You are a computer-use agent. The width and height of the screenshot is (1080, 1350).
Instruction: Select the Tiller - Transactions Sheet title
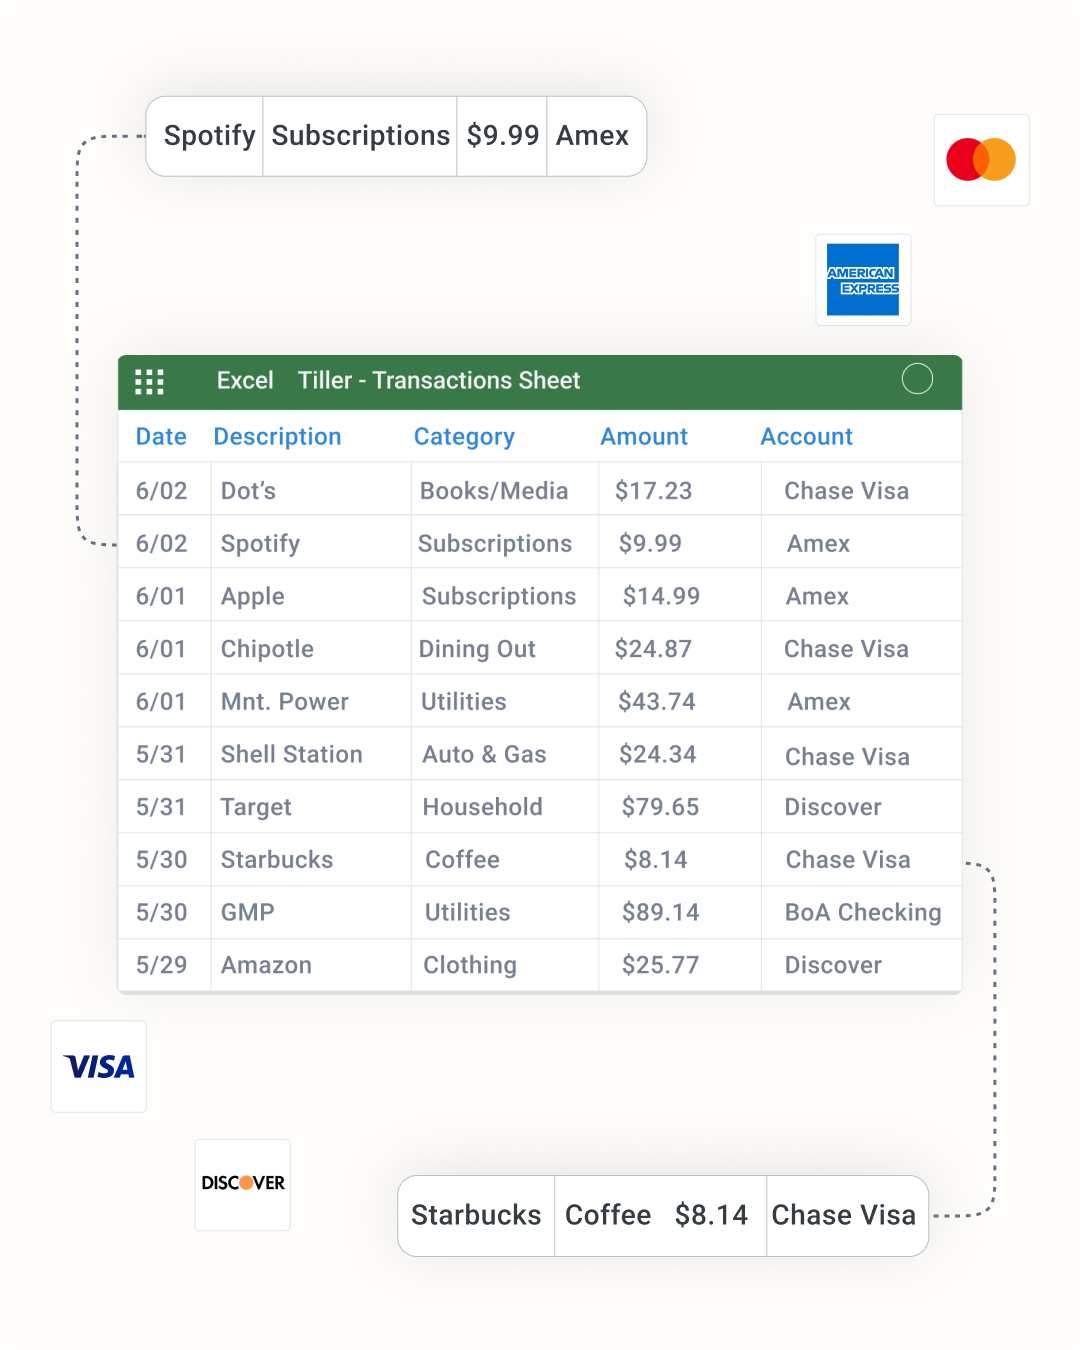click(x=439, y=381)
